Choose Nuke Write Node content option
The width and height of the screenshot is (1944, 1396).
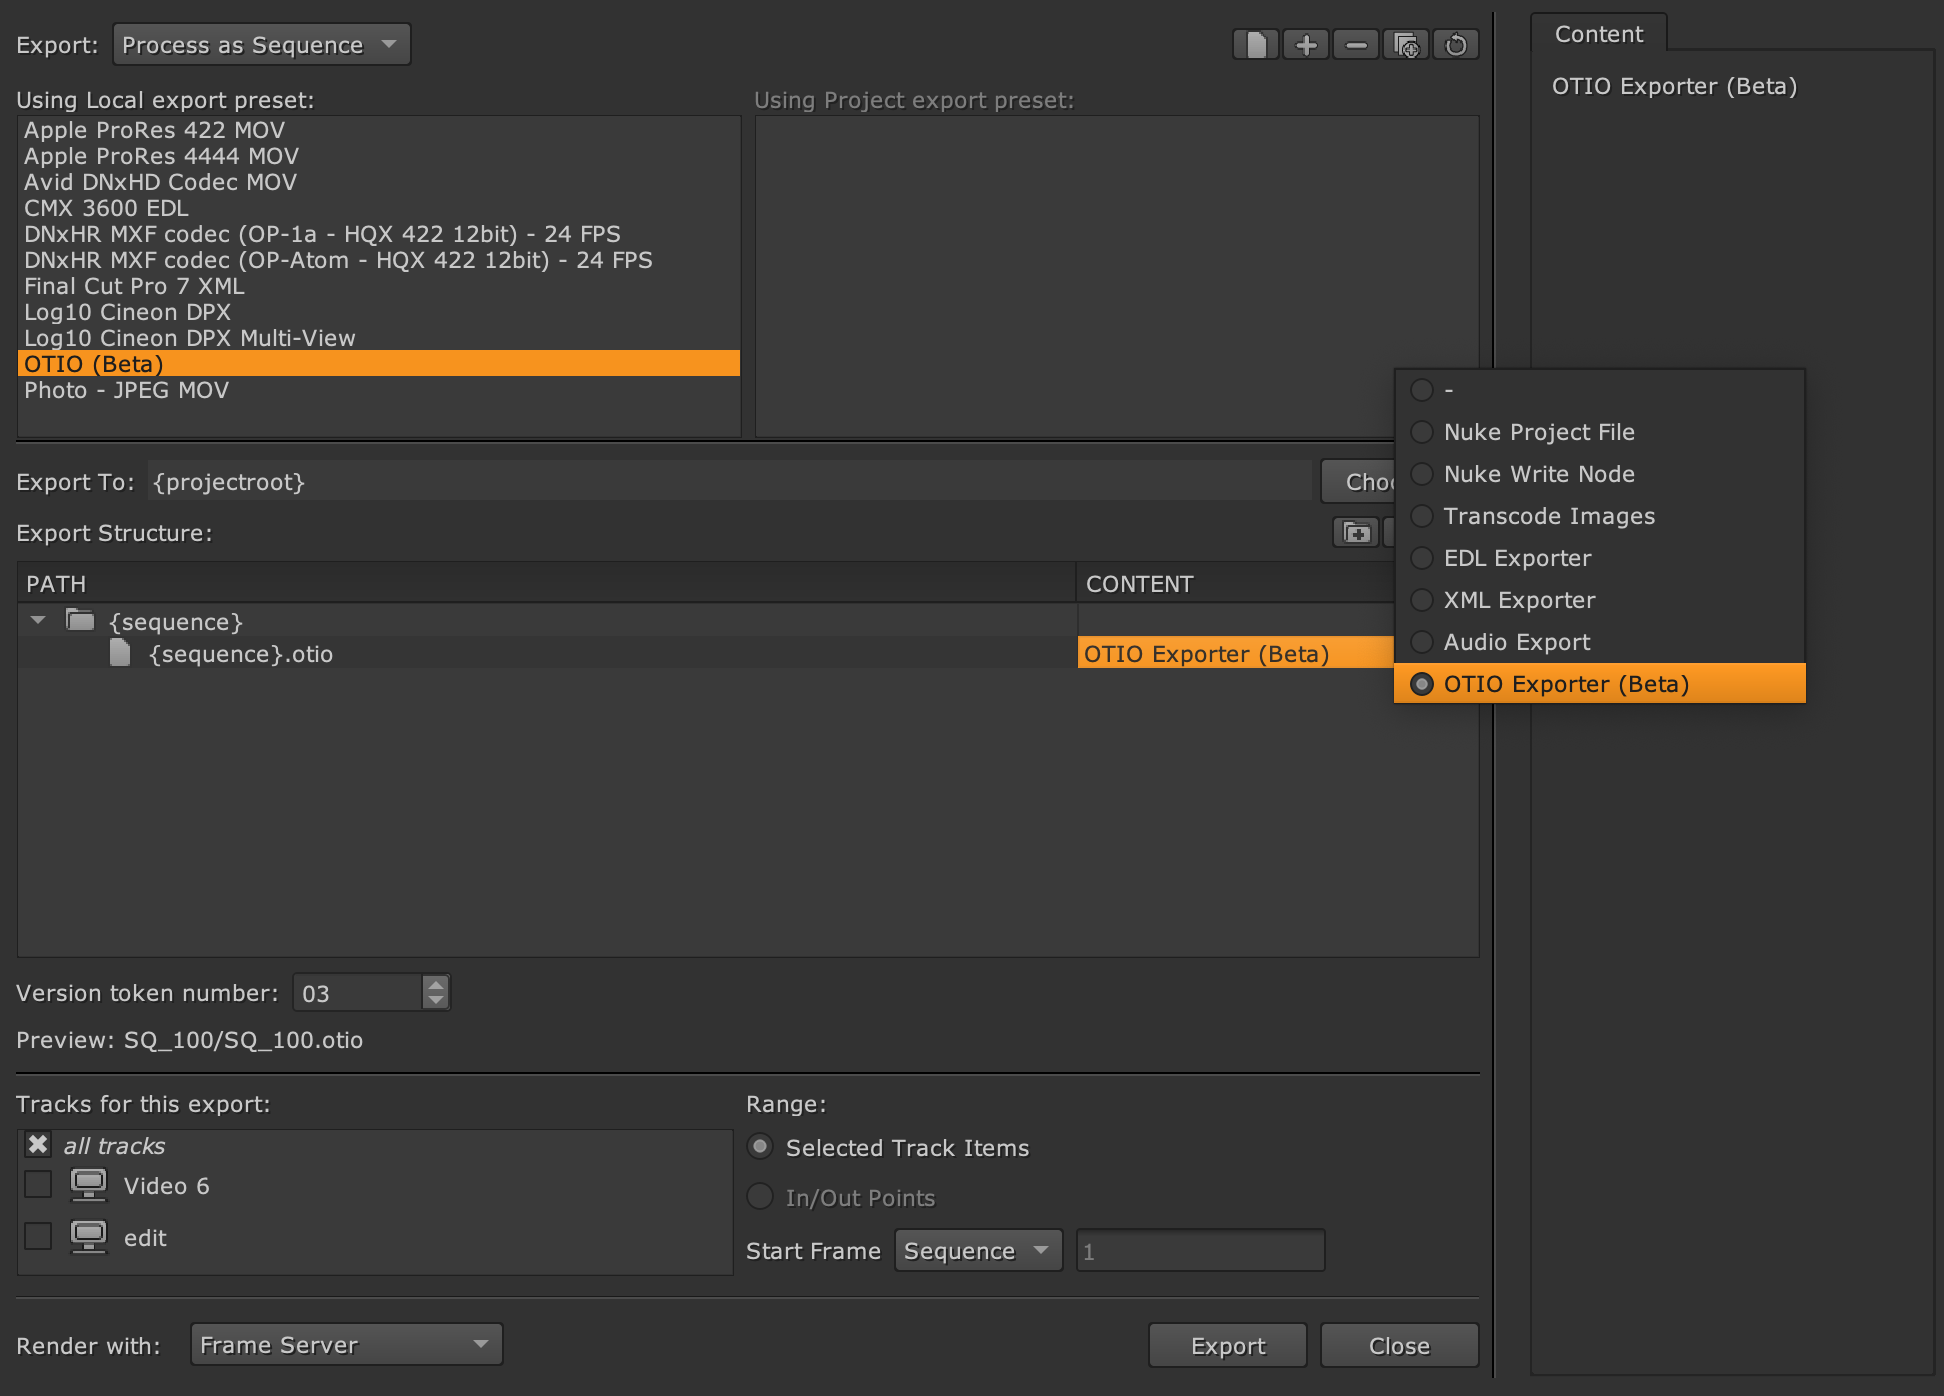pyautogui.click(x=1600, y=474)
